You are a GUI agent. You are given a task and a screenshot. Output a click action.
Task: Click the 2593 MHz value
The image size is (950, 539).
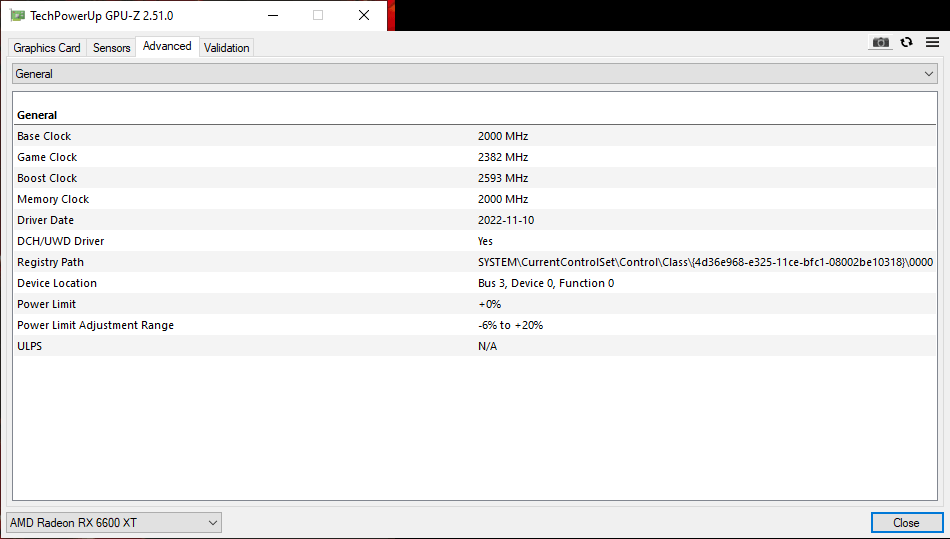tap(503, 178)
